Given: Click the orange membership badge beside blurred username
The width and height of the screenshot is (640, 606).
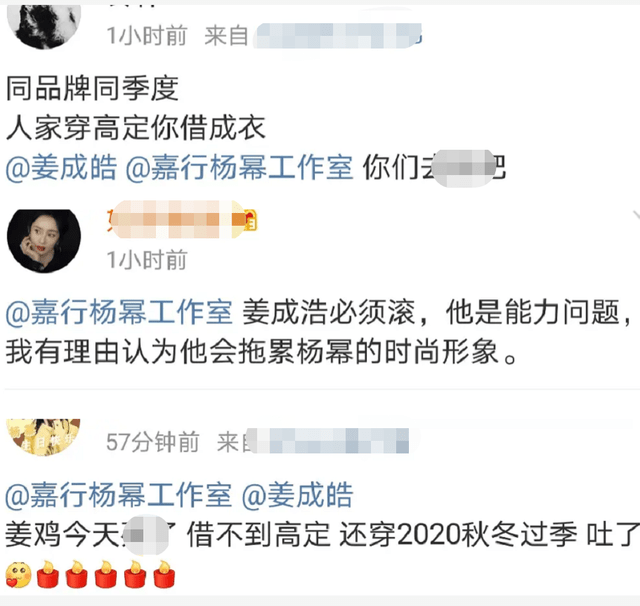Looking at the screenshot, I should point(250,220).
